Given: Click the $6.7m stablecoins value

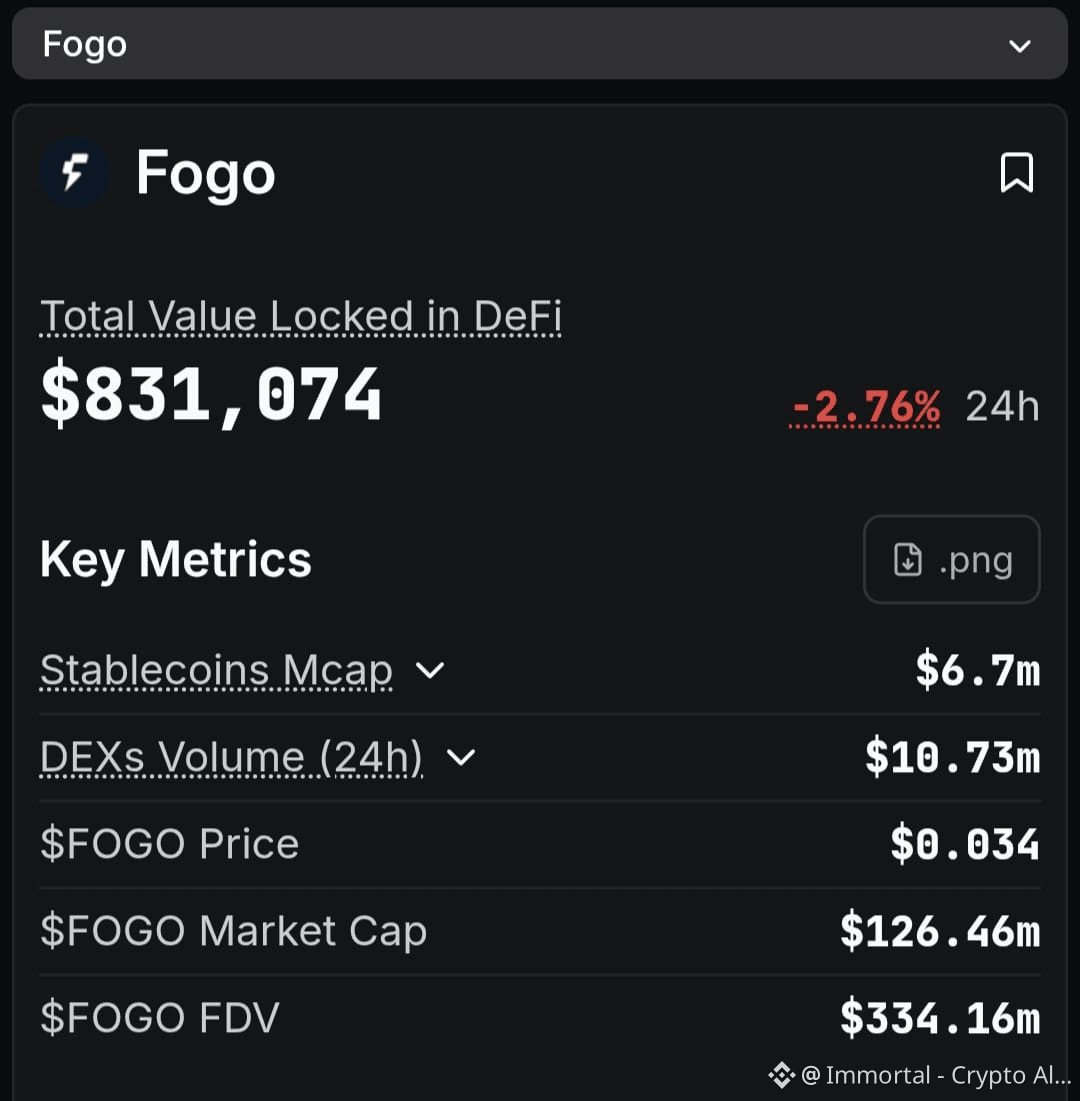Looking at the screenshot, I should click(977, 670).
